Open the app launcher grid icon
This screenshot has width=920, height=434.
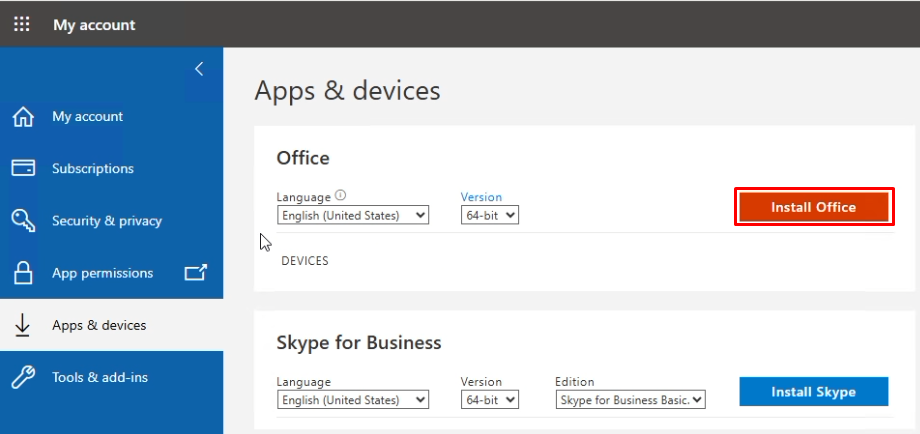coord(22,25)
